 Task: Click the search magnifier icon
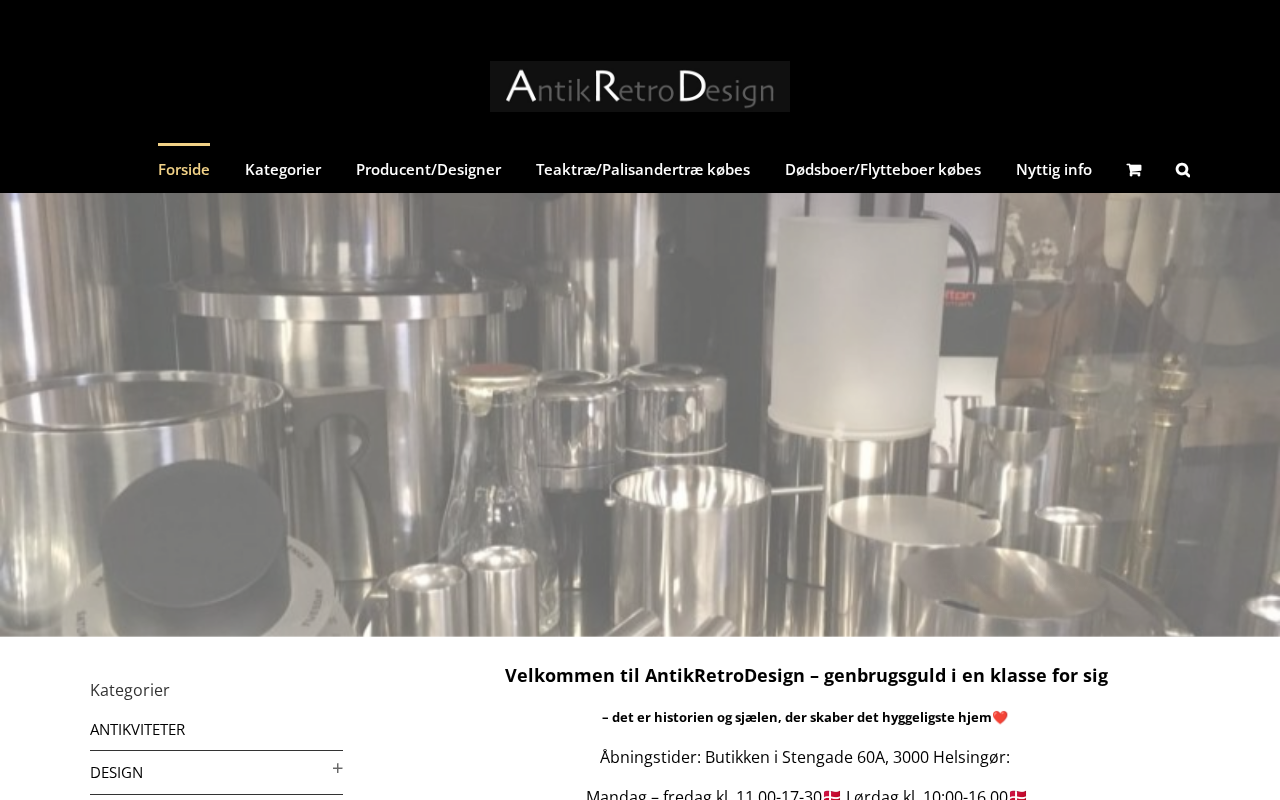click(1183, 169)
